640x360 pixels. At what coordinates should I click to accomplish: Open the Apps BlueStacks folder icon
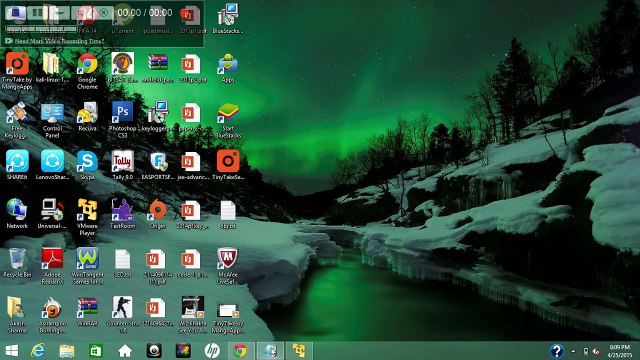coord(228,67)
